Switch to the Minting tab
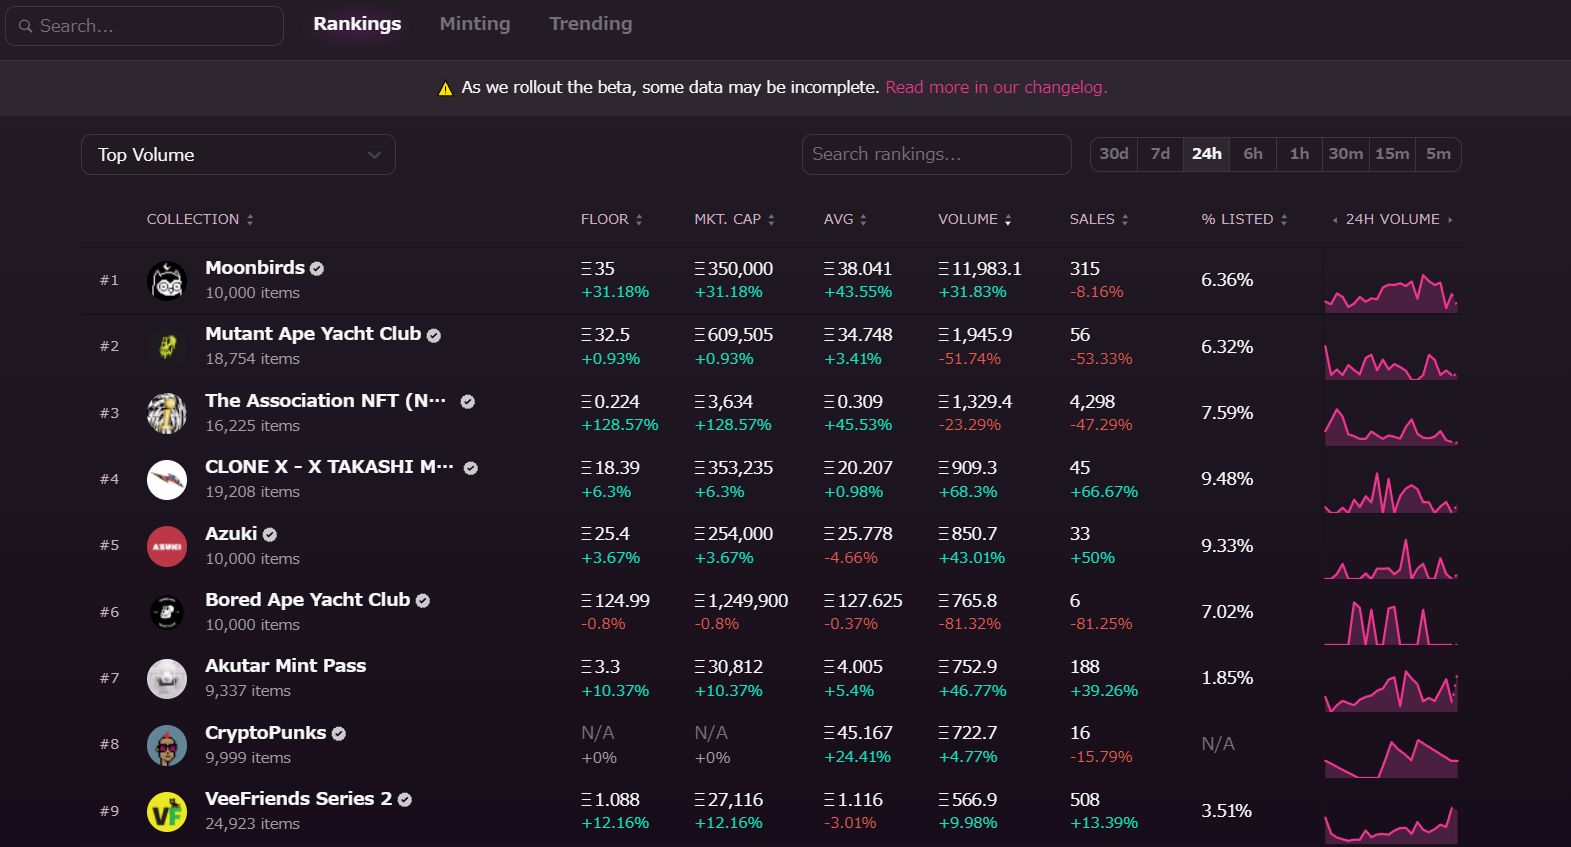 click(x=475, y=24)
